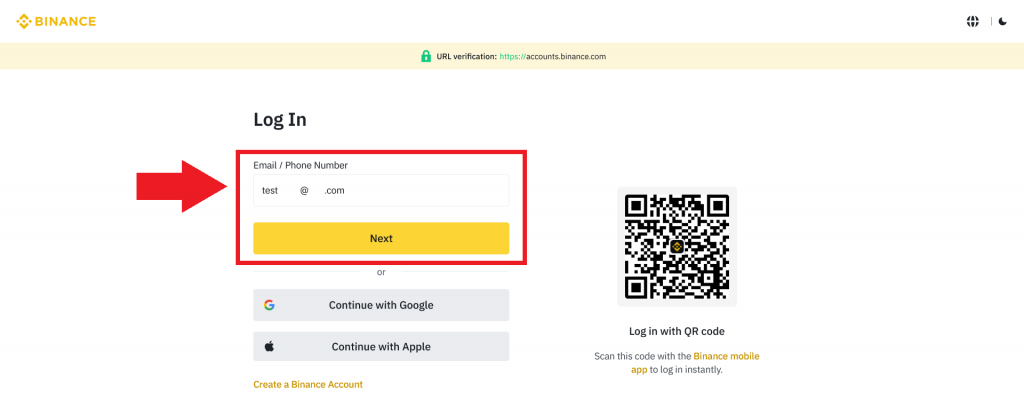Click the Binance logo inside the QR code
The height and width of the screenshot is (417, 1024).
pos(676,246)
